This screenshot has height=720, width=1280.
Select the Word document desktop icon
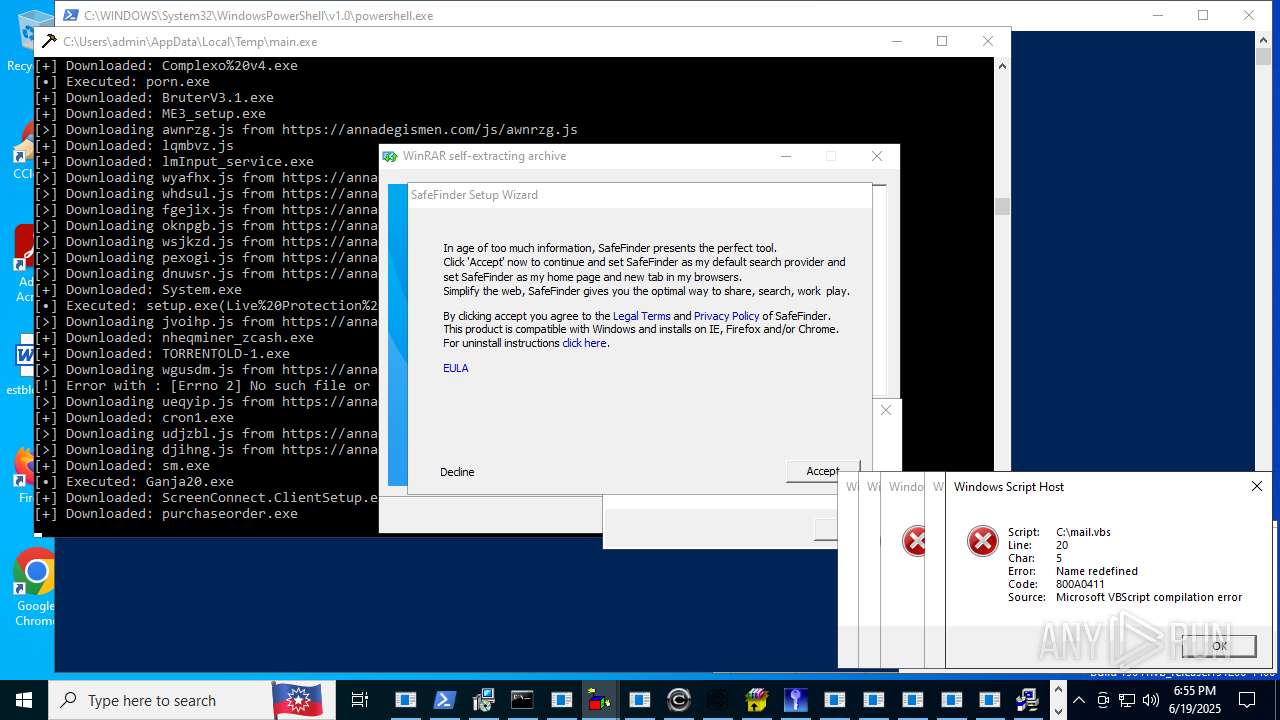22,366
